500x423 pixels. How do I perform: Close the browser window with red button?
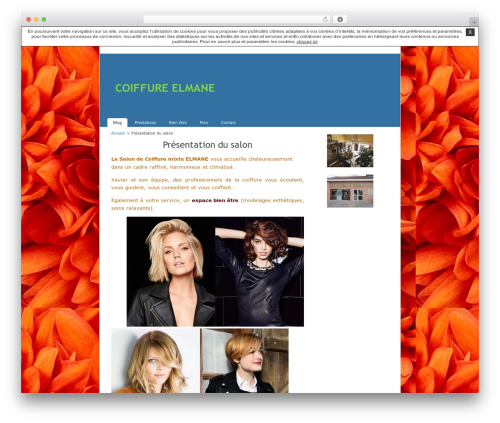[x=29, y=20]
